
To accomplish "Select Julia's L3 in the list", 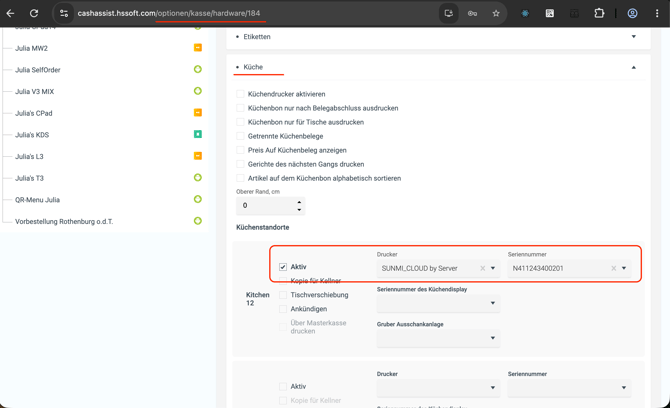I will pos(29,156).
